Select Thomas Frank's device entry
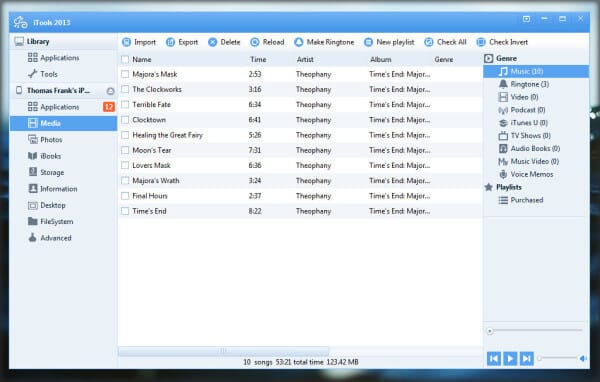This screenshot has height=382, width=600. pos(58,91)
